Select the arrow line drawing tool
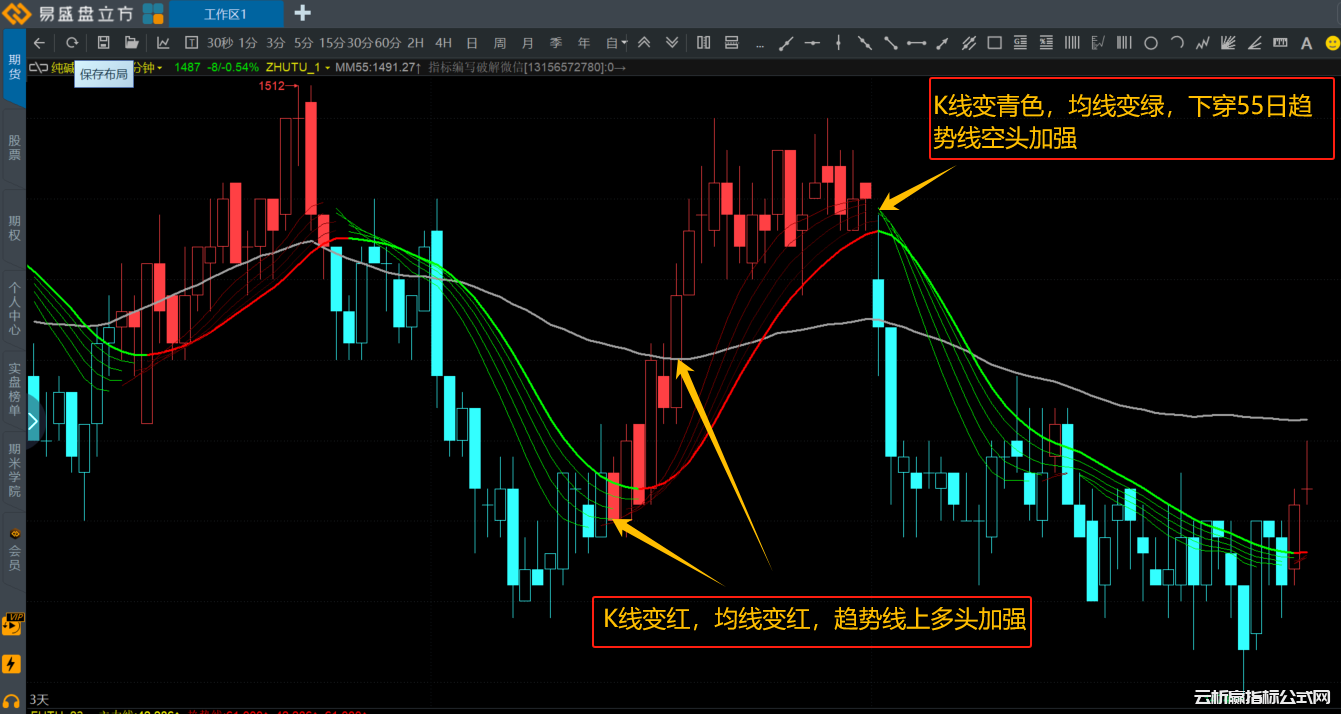1341x714 pixels. (x=942, y=43)
